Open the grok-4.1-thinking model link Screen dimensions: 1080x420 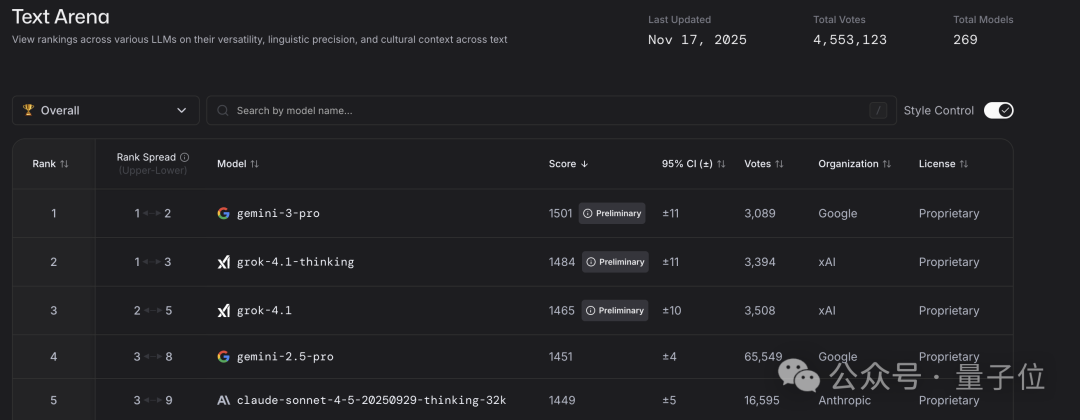[295, 262]
